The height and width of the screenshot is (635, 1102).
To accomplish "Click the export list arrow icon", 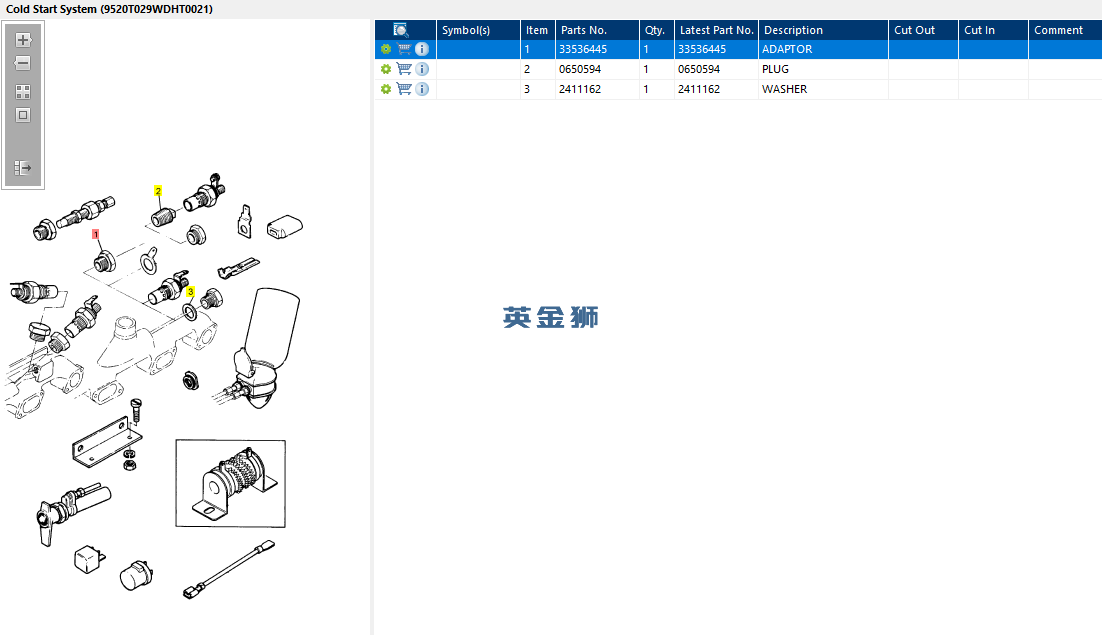I will [22, 168].
